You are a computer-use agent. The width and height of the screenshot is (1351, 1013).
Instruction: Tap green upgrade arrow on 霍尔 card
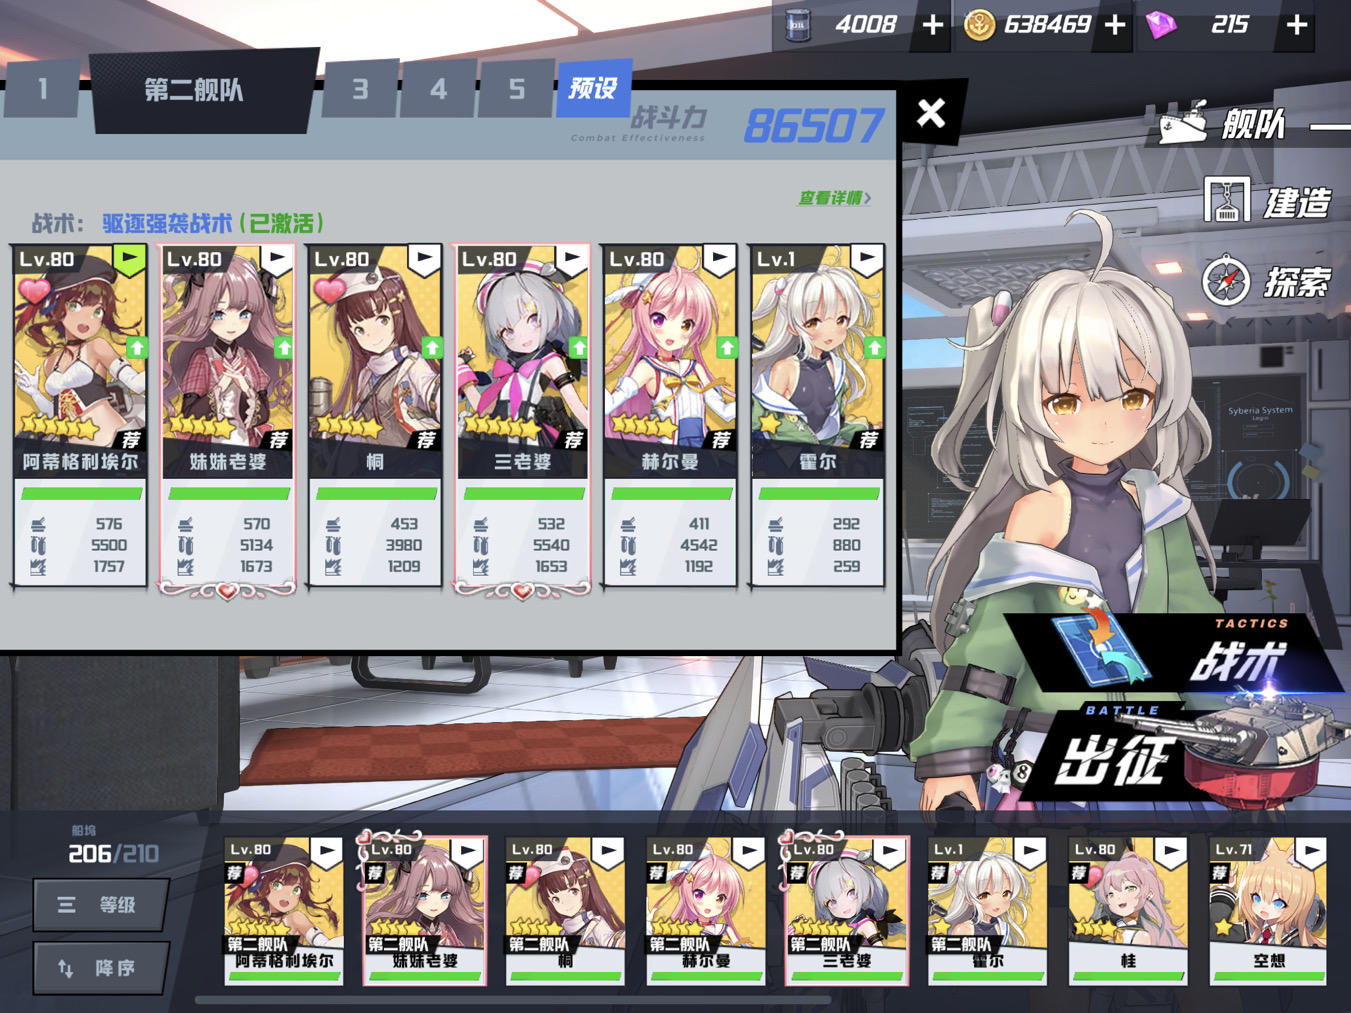(875, 347)
